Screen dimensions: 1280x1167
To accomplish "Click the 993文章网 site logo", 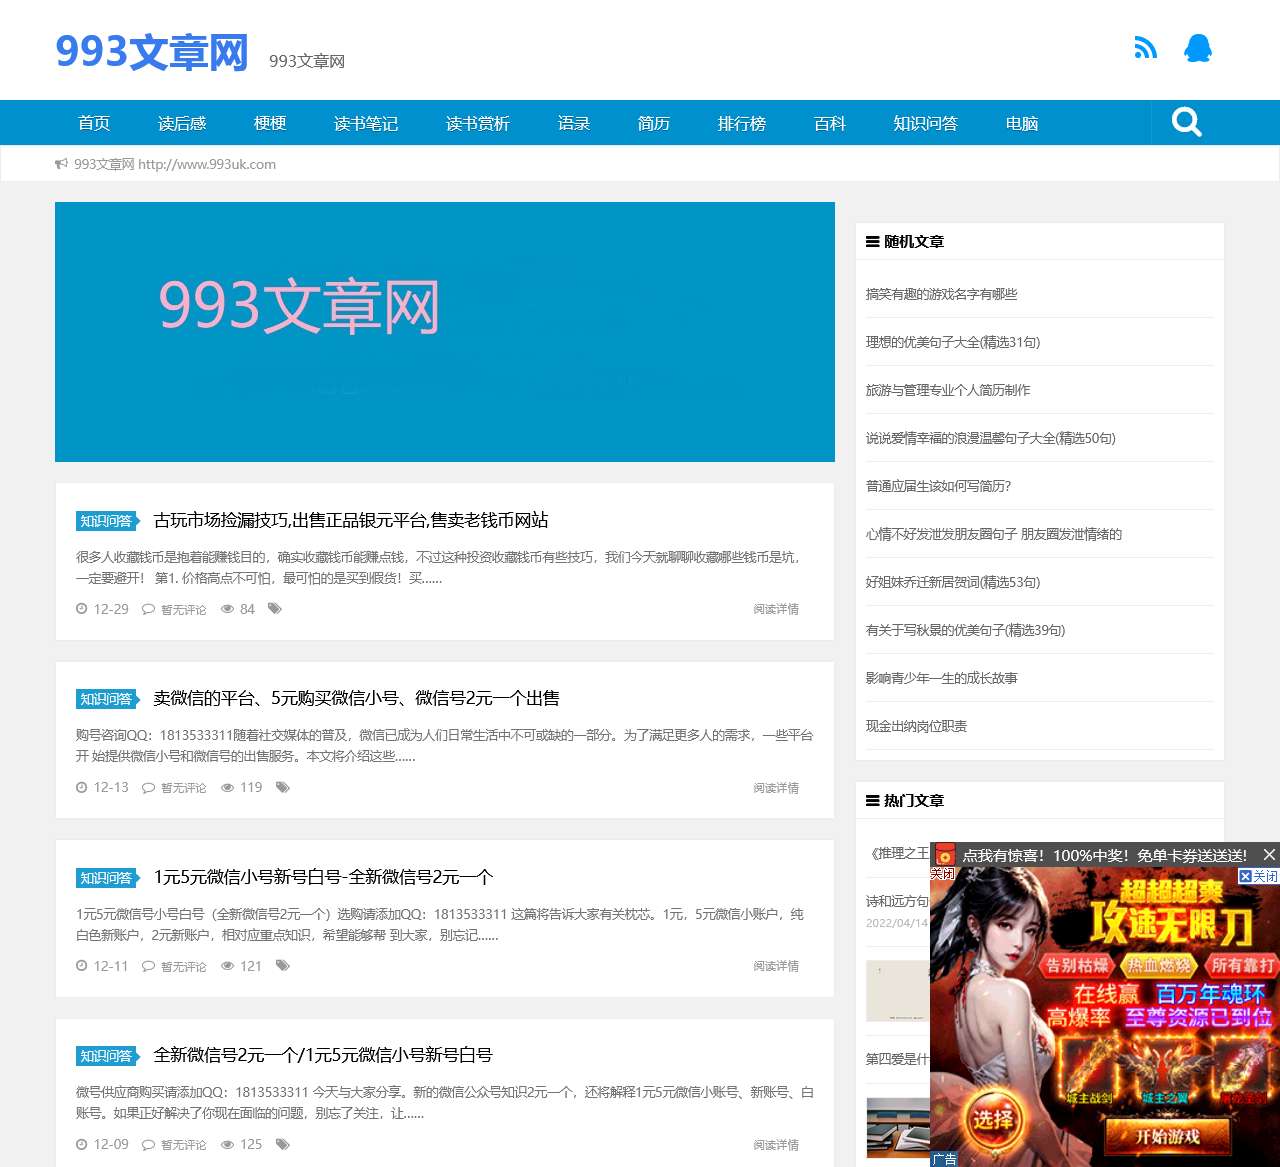I will (152, 52).
